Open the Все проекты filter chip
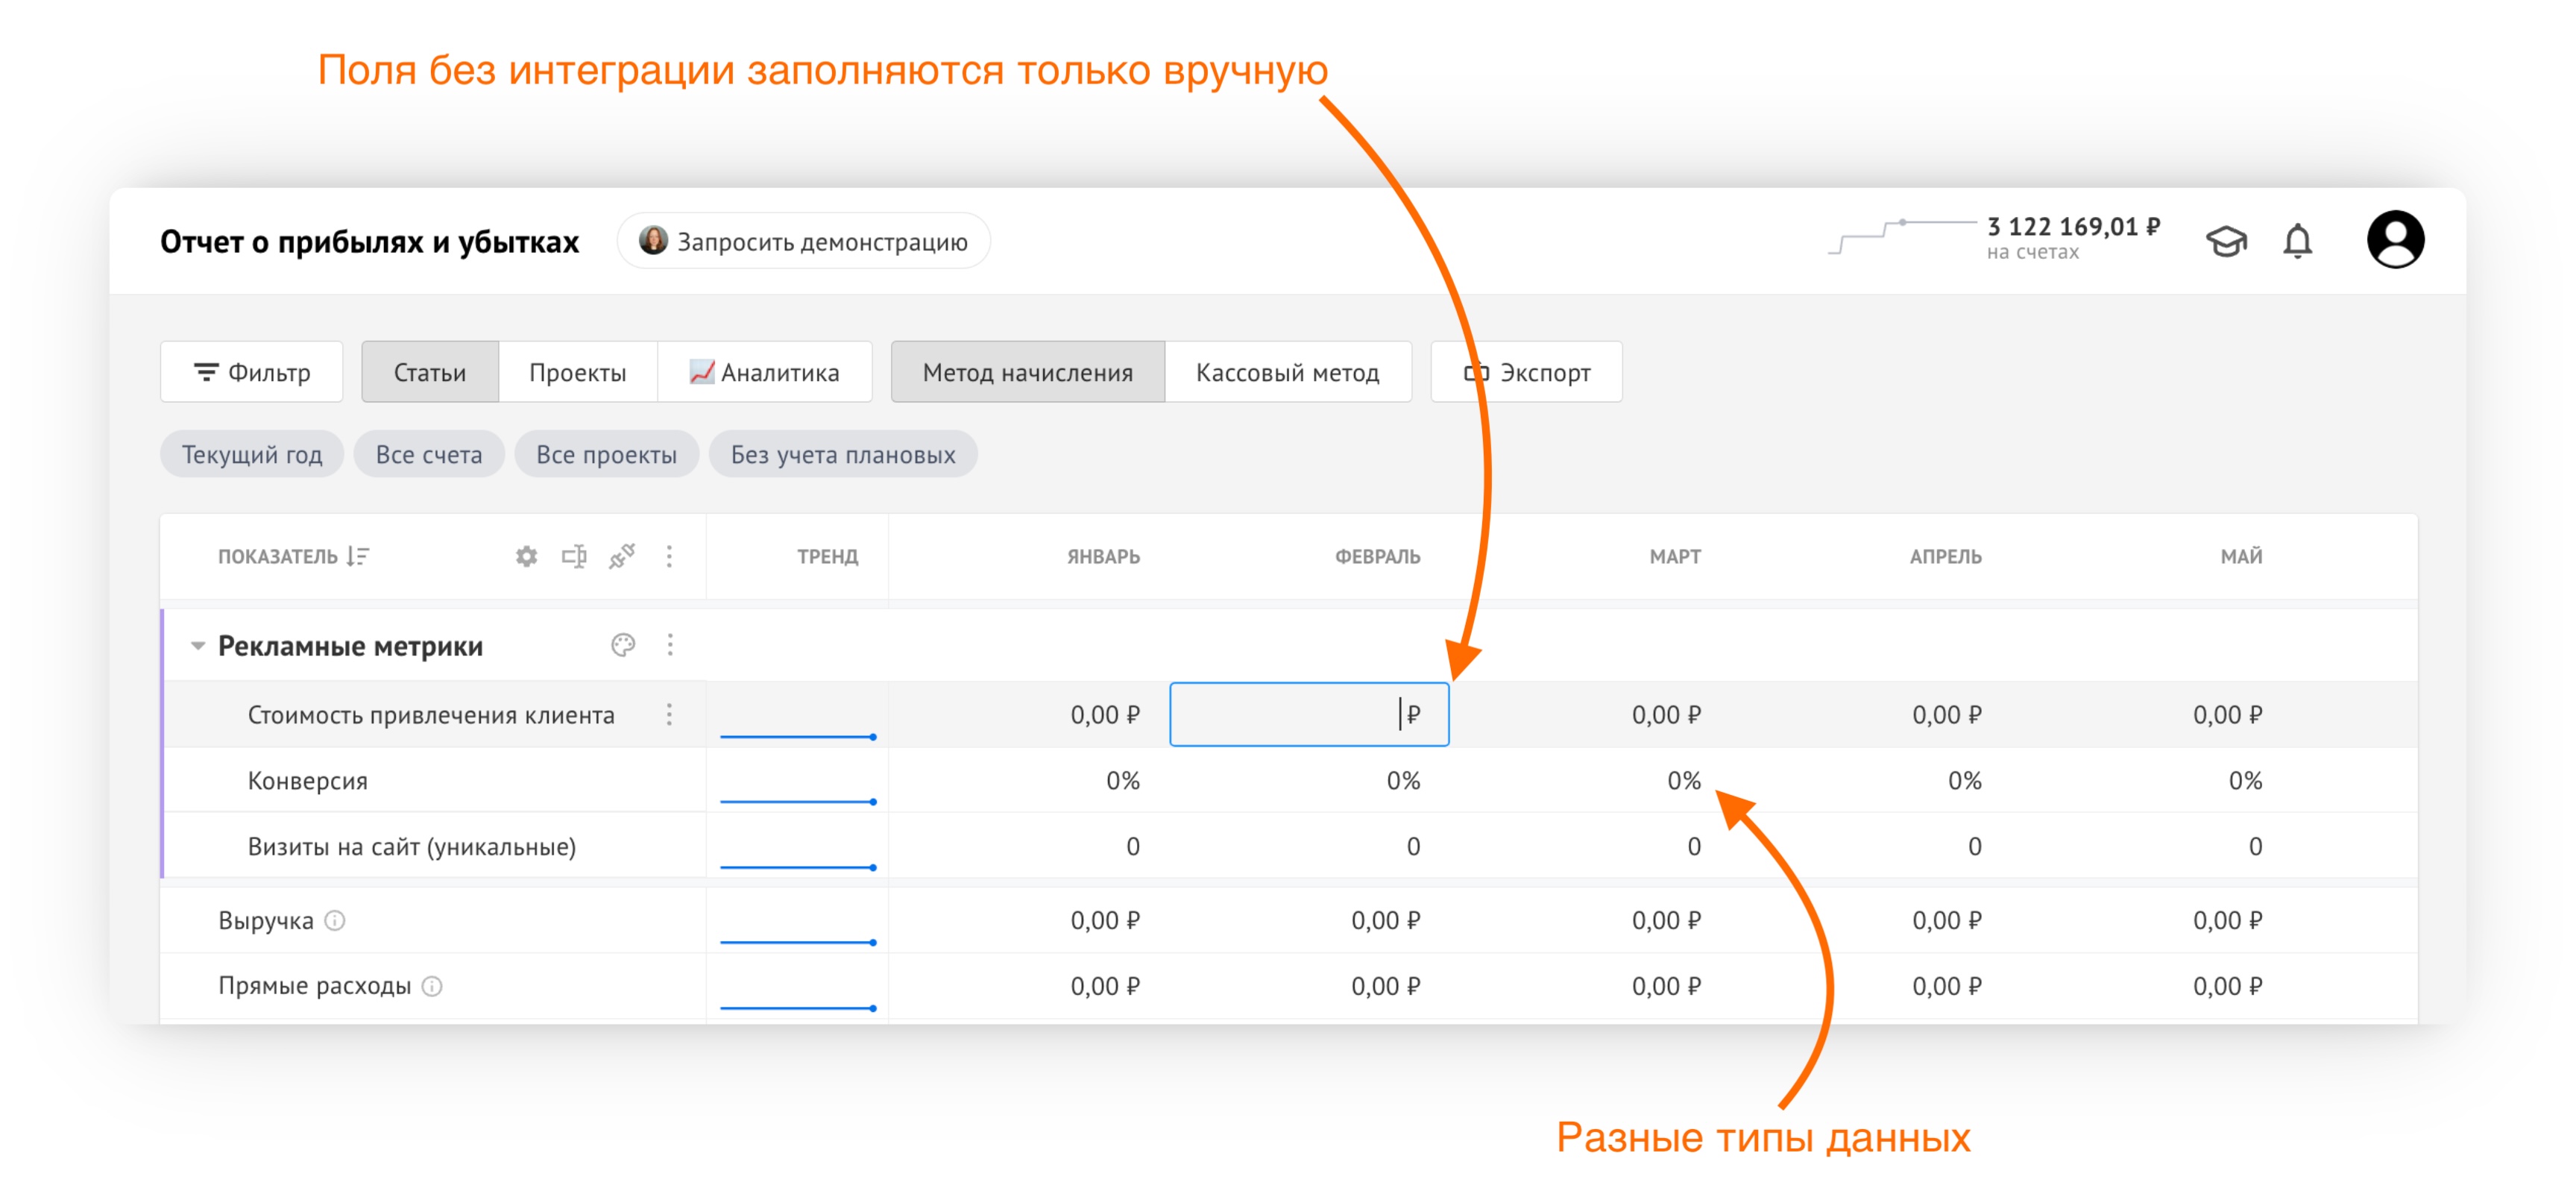This screenshot has height=1197, width=2576. 606,454
